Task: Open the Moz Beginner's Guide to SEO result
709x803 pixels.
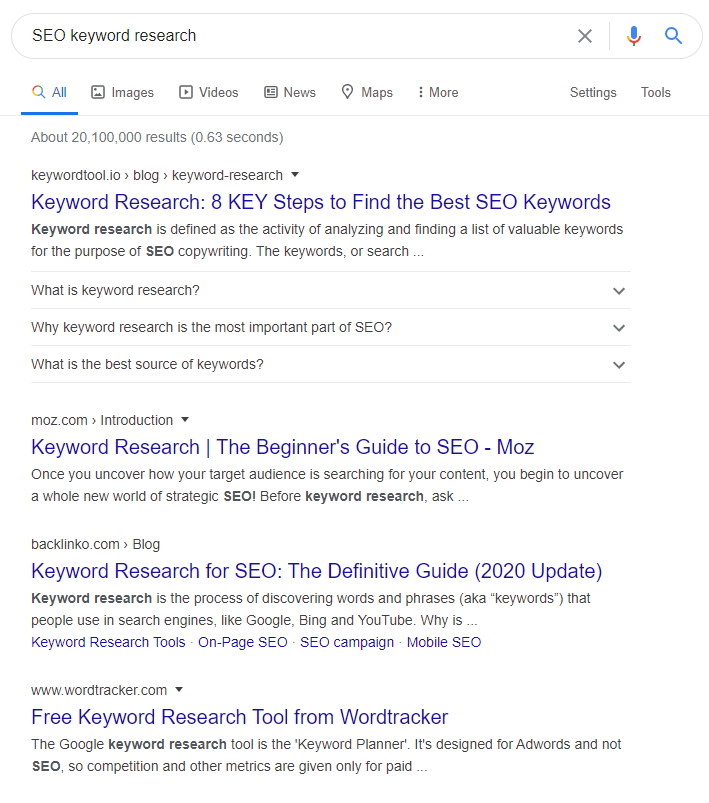Action: coord(283,447)
